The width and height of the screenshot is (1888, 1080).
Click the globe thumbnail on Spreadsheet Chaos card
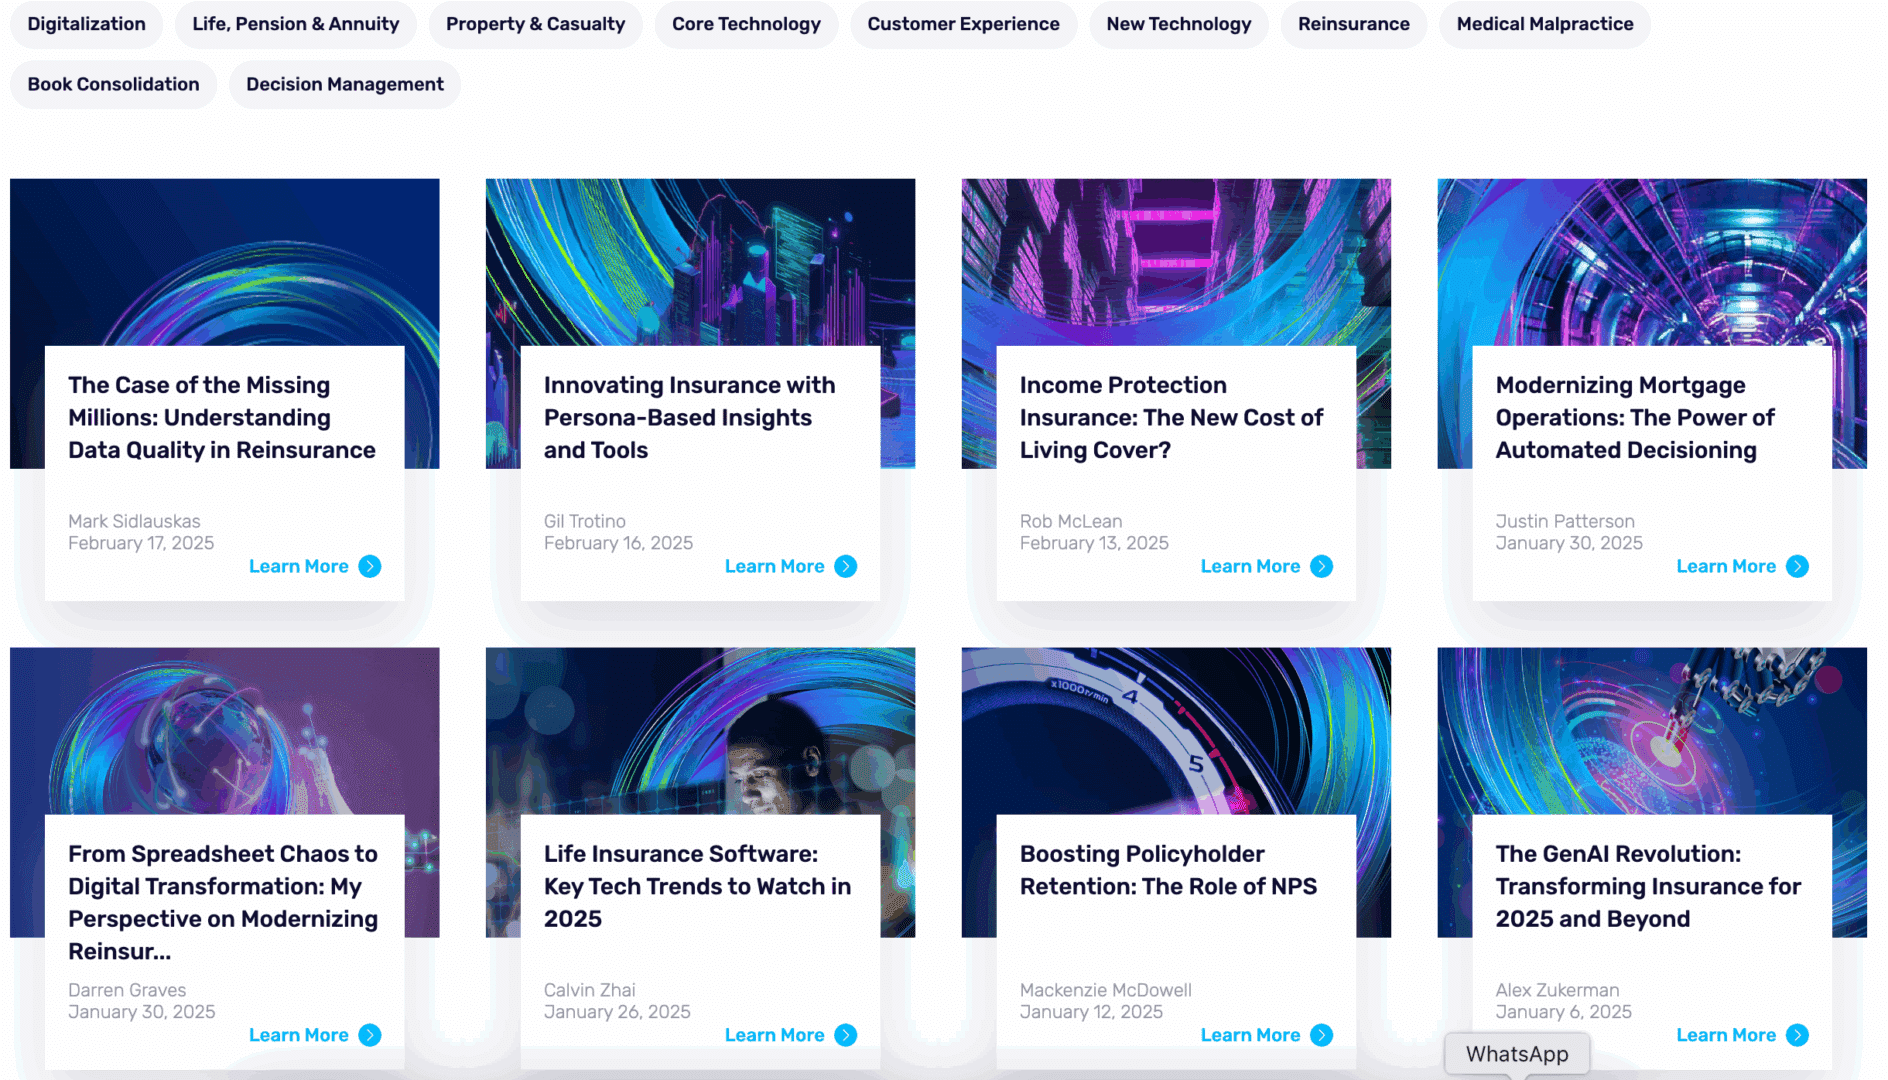point(224,731)
